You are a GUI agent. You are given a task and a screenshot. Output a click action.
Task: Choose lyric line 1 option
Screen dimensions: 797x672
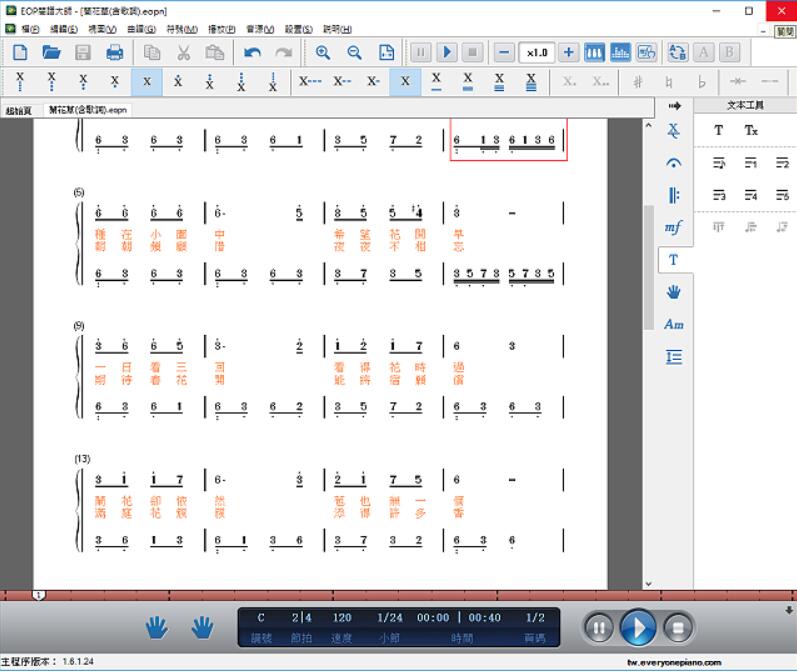751,163
